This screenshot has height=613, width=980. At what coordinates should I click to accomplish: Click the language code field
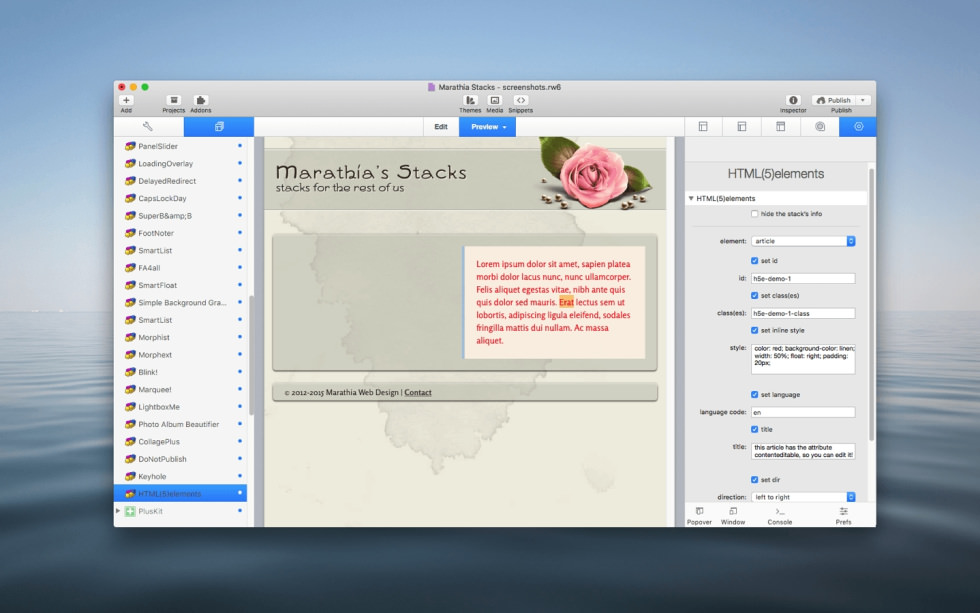coord(803,412)
